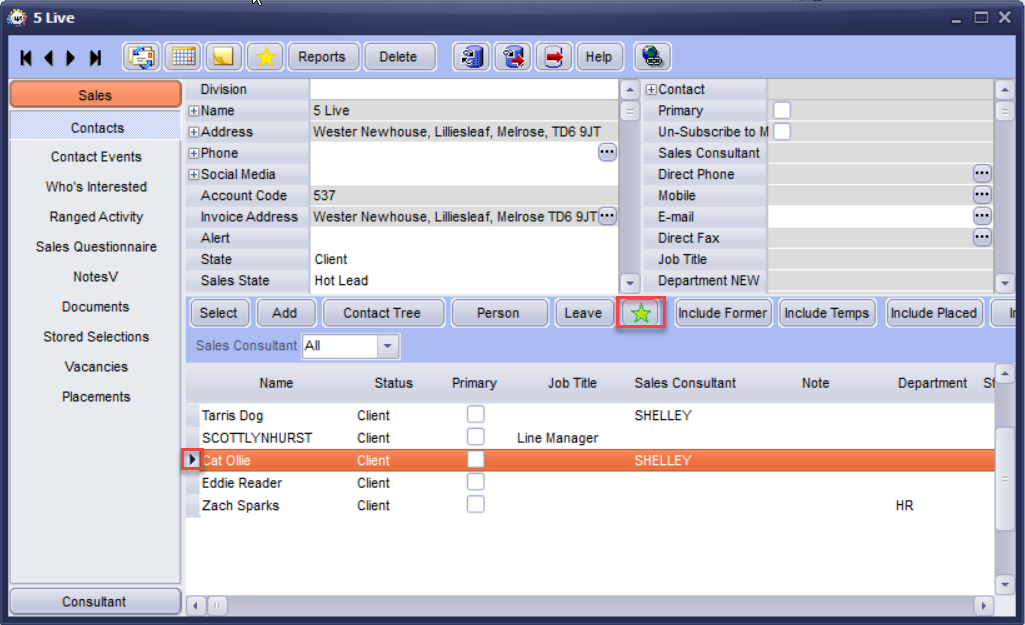Open the globe web icon
The image size is (1025, 625).
652,57
